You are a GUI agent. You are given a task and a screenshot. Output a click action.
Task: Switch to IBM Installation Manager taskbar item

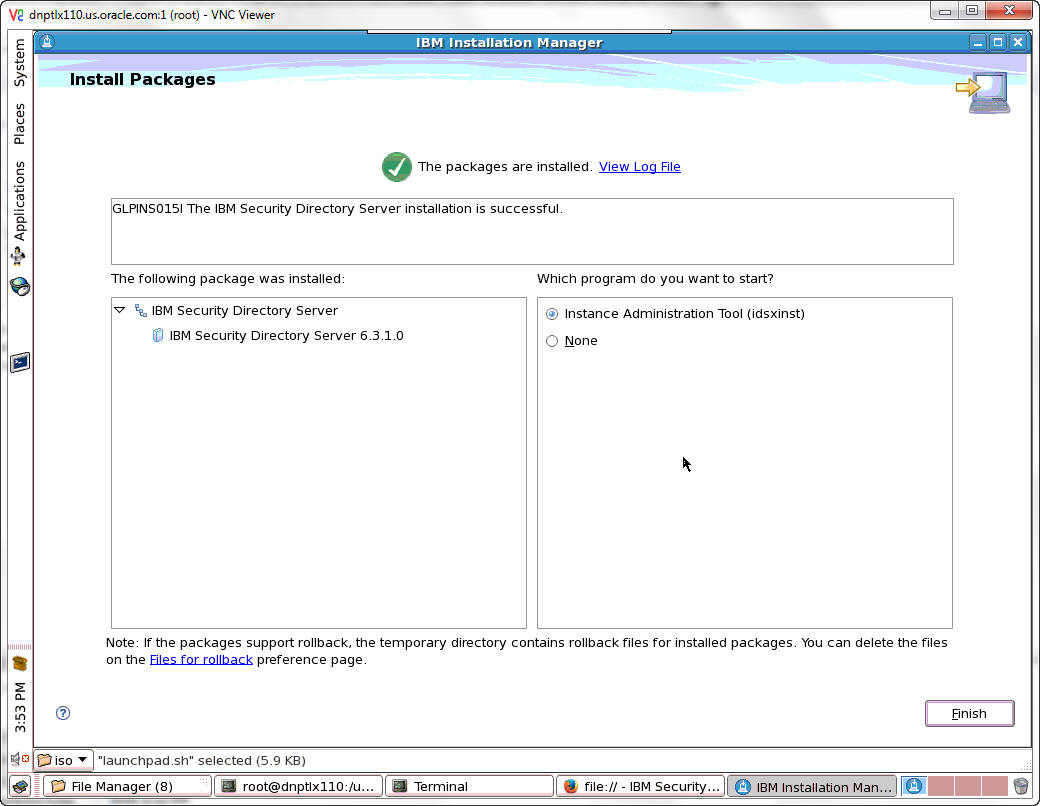(x=812, y=787)
